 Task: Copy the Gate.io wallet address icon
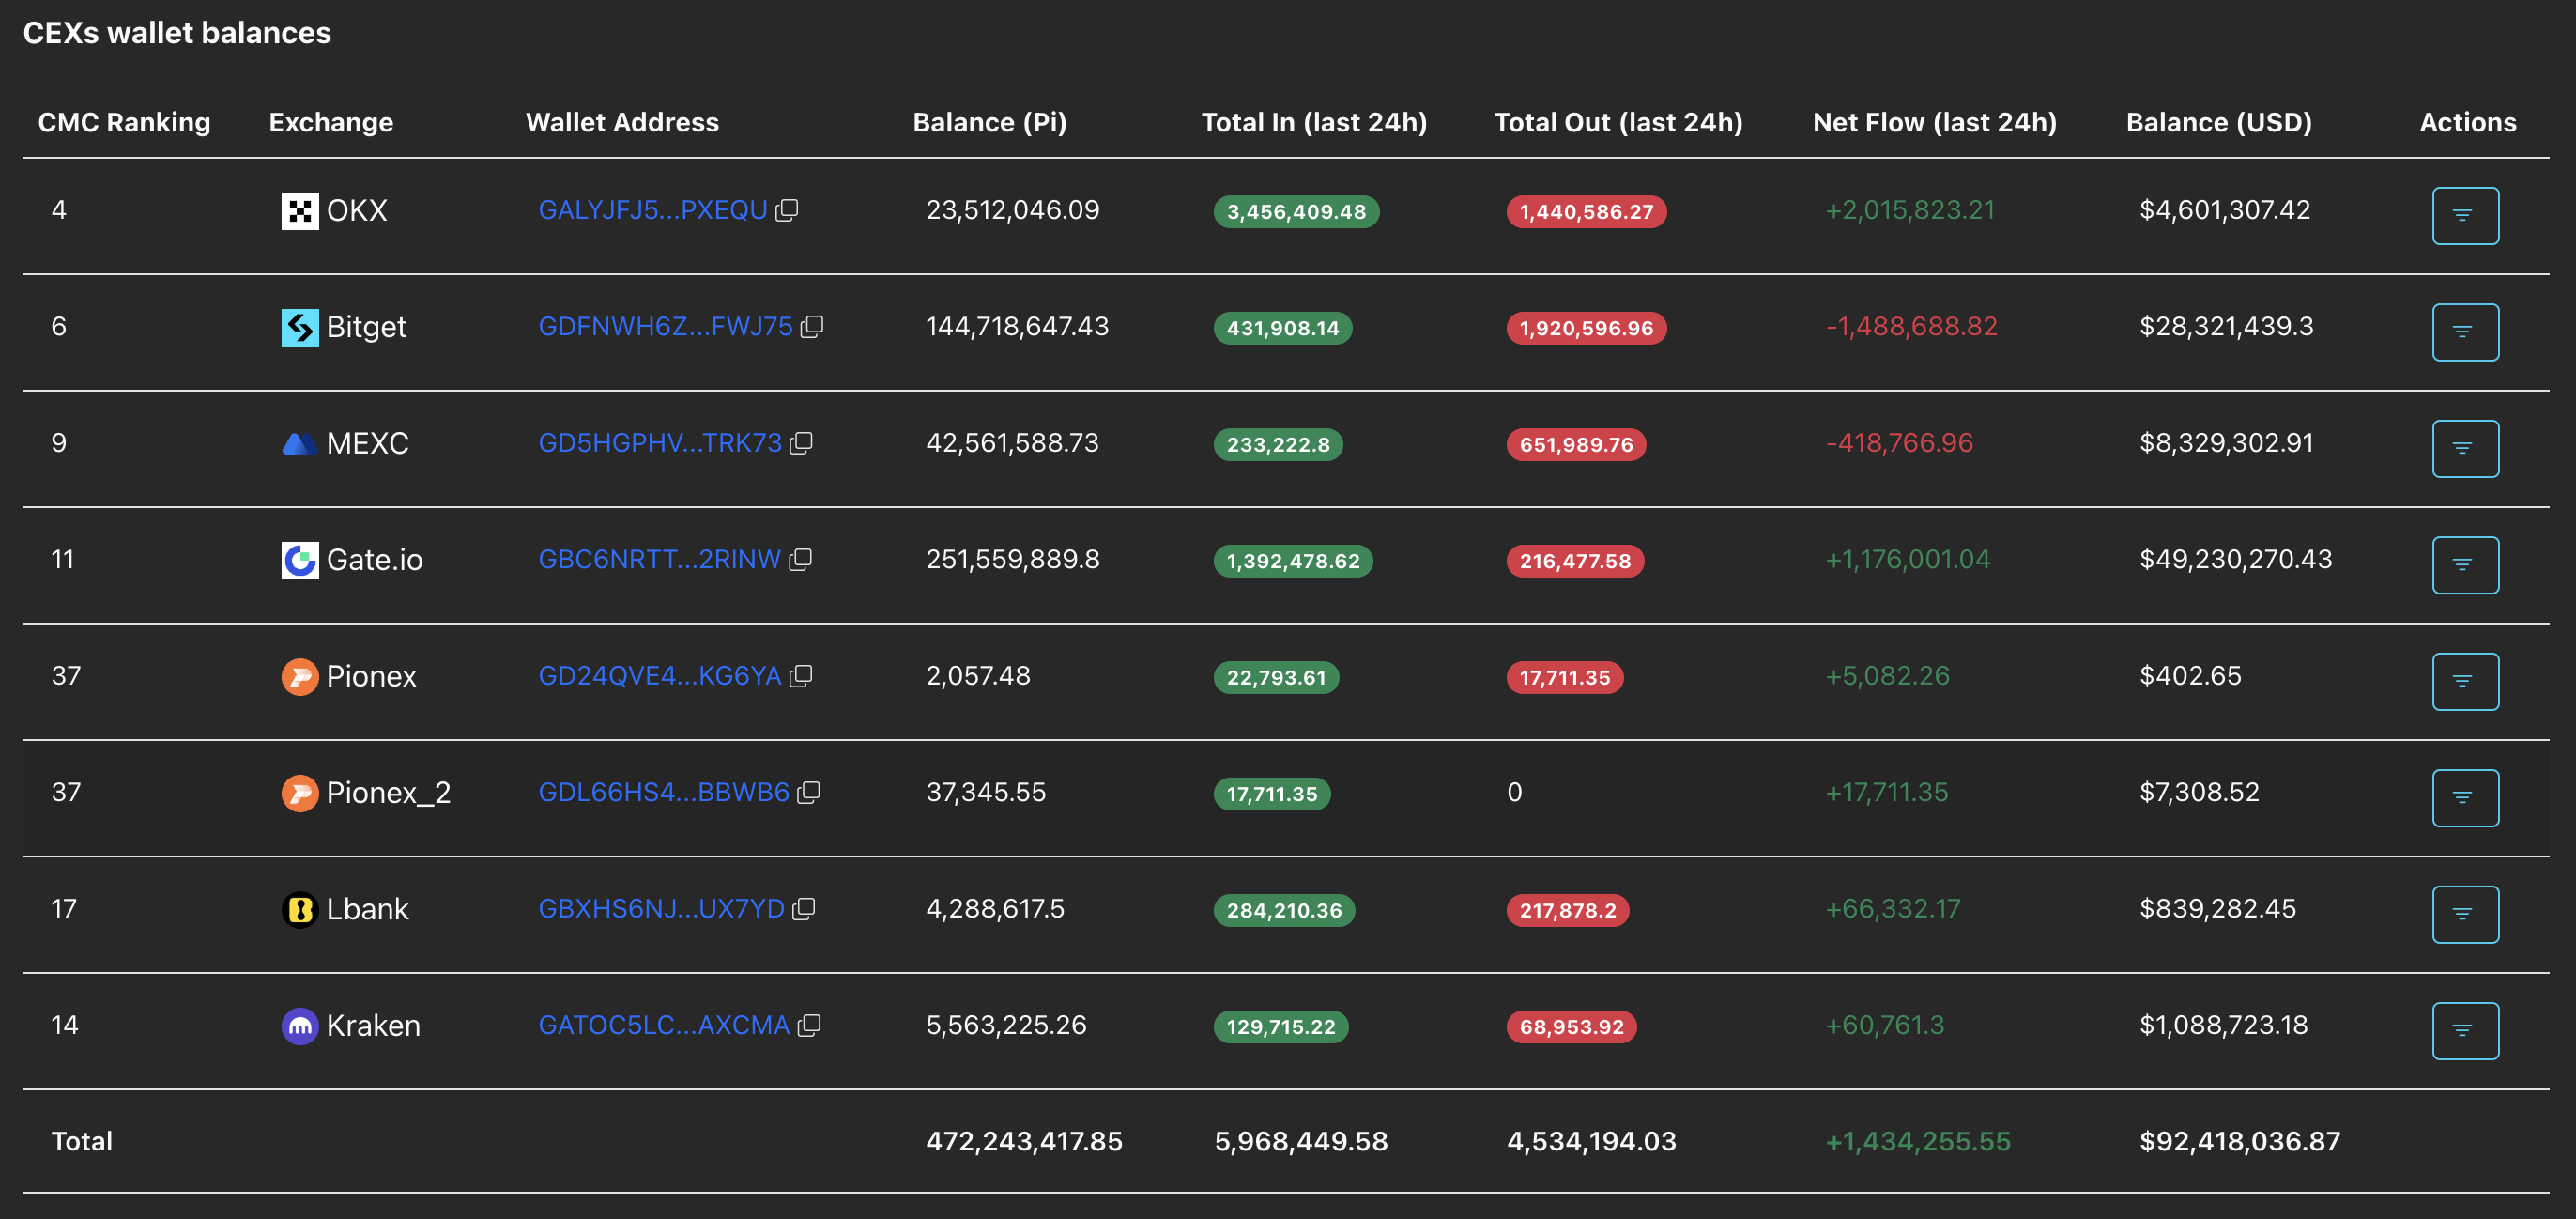coord(800,559)
